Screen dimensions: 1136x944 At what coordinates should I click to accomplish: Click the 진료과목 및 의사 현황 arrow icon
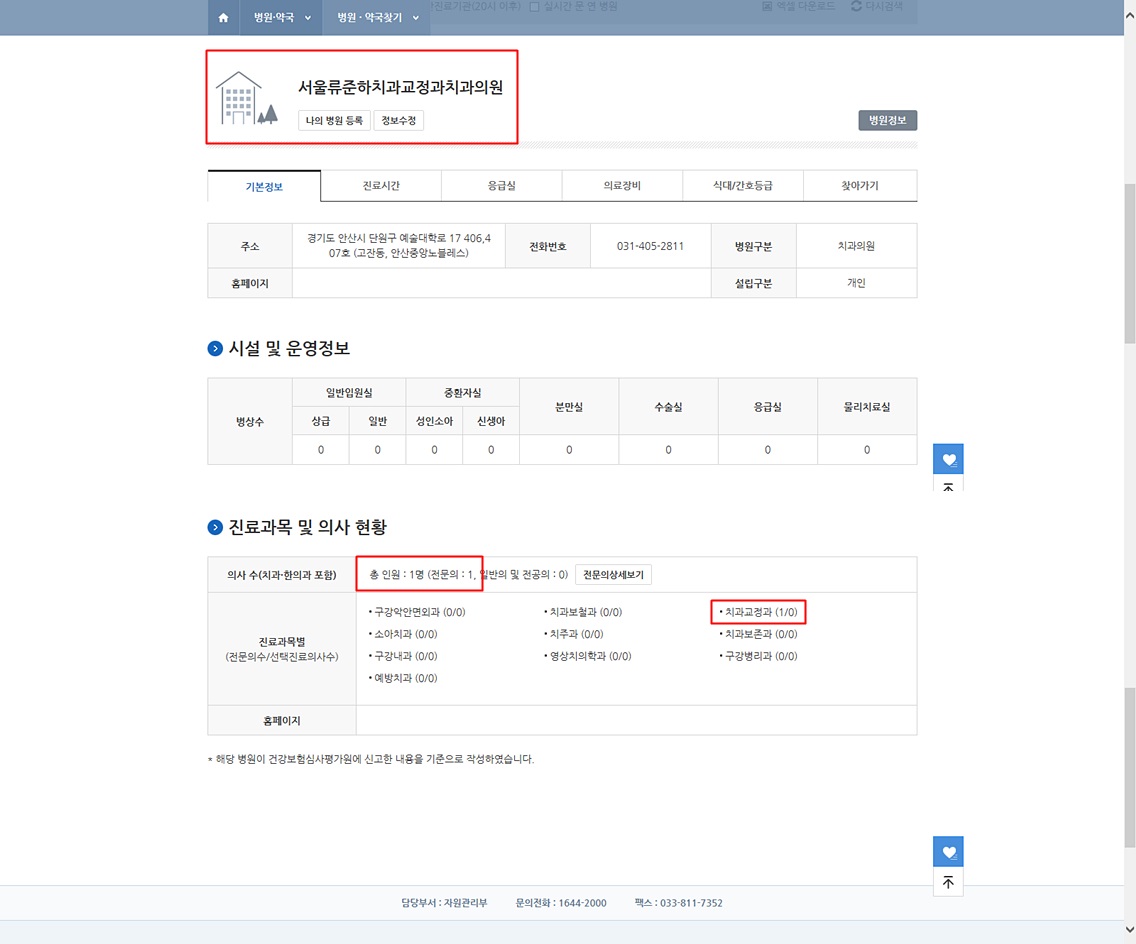[215, 527]
